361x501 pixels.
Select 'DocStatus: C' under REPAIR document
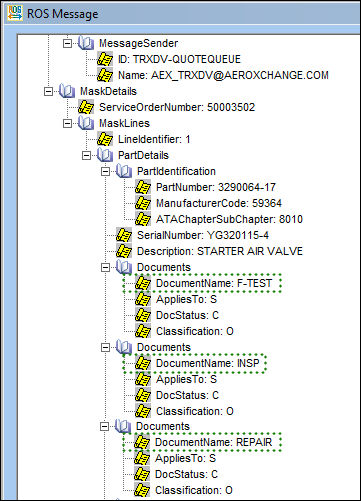point(186,474)
